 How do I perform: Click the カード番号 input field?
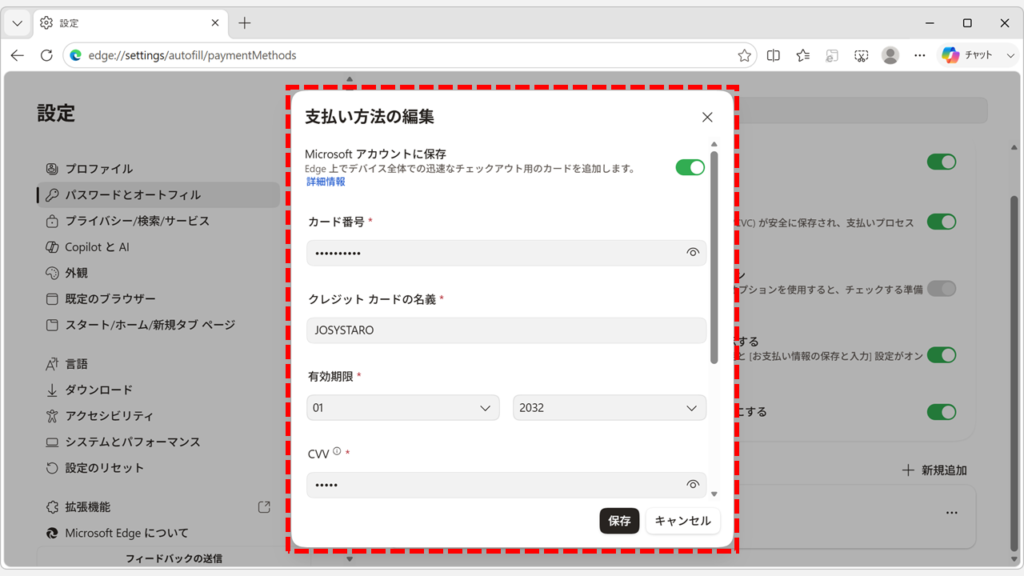[506, 253]
